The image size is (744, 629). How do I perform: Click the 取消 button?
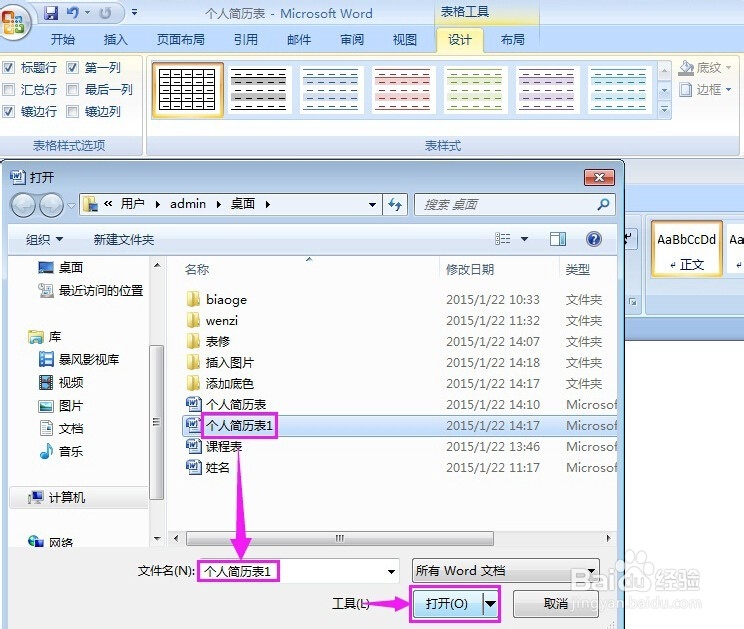555,603
